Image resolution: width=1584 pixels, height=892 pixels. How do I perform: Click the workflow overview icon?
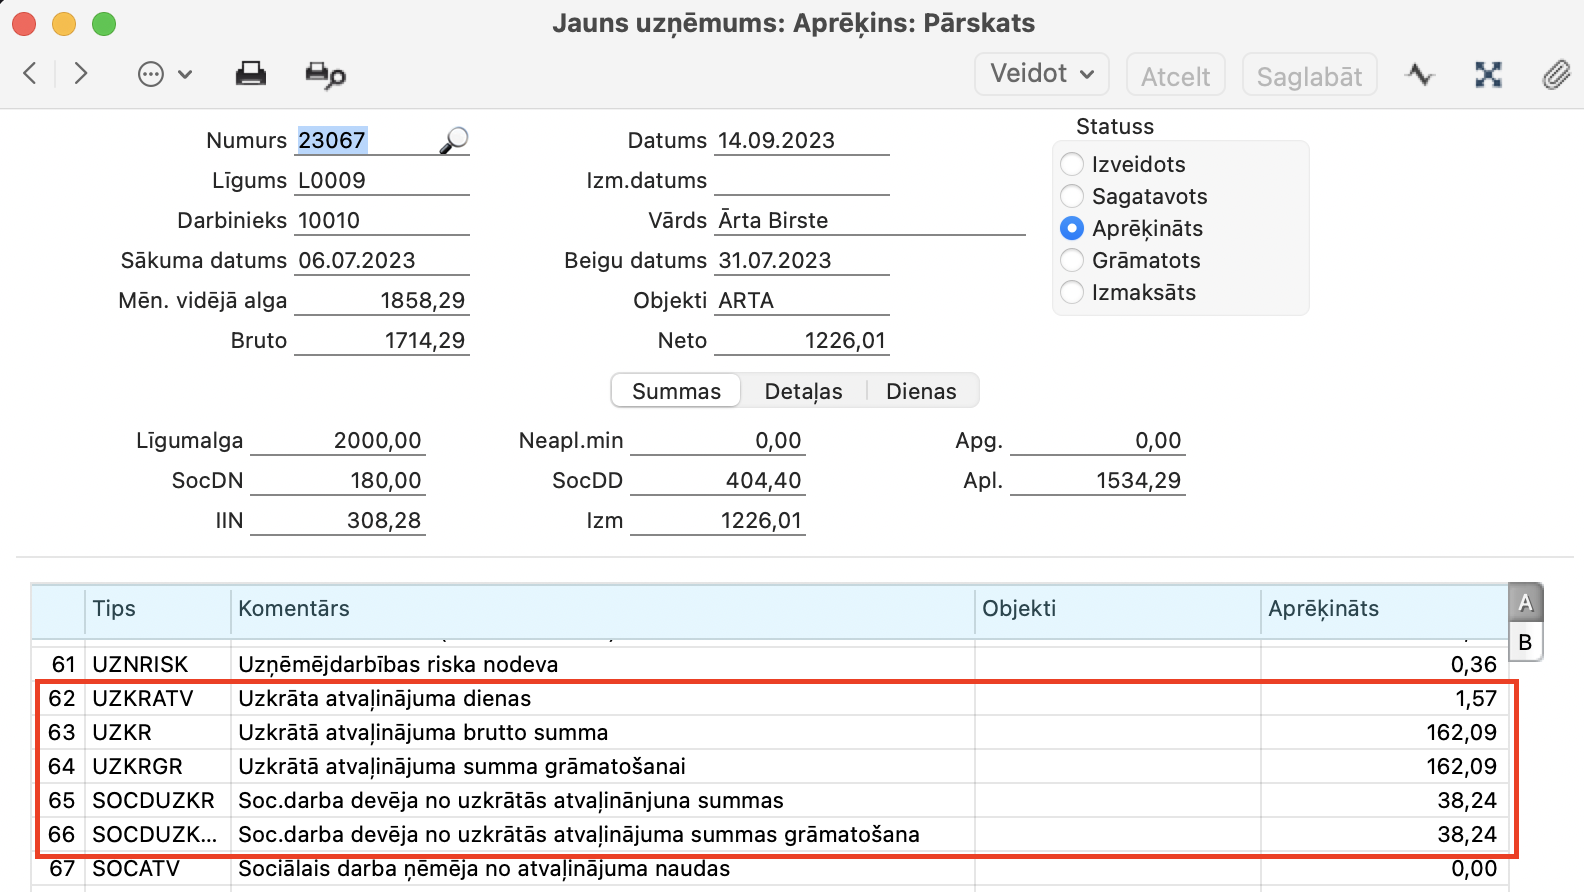click(x=1488, y=75)
